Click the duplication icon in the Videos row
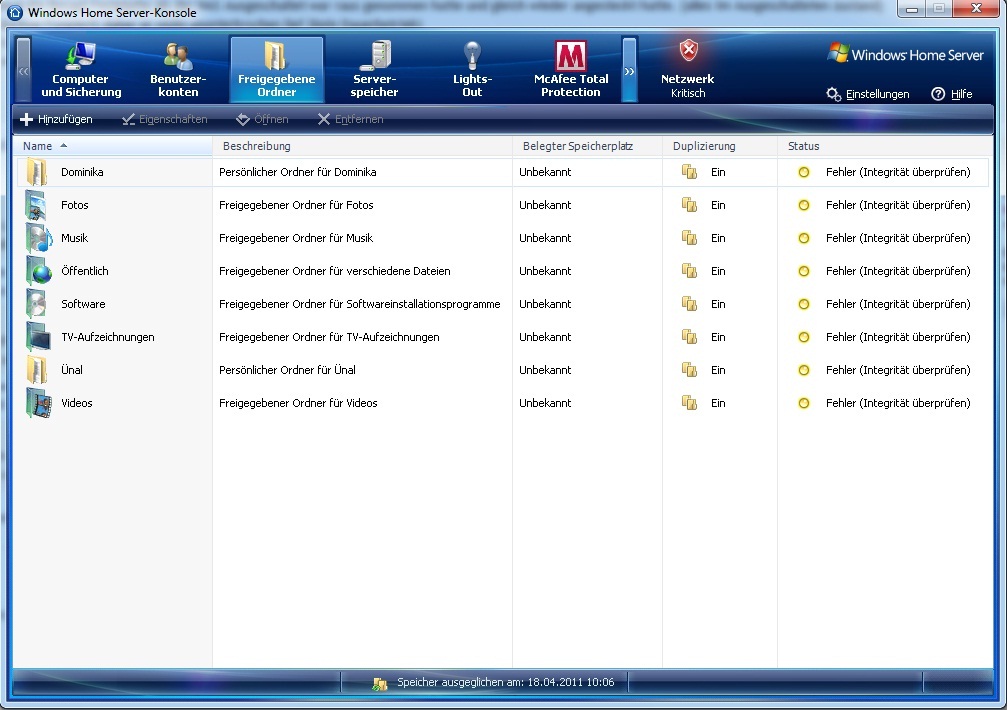The image size is (1007, 710). (689, 403)
